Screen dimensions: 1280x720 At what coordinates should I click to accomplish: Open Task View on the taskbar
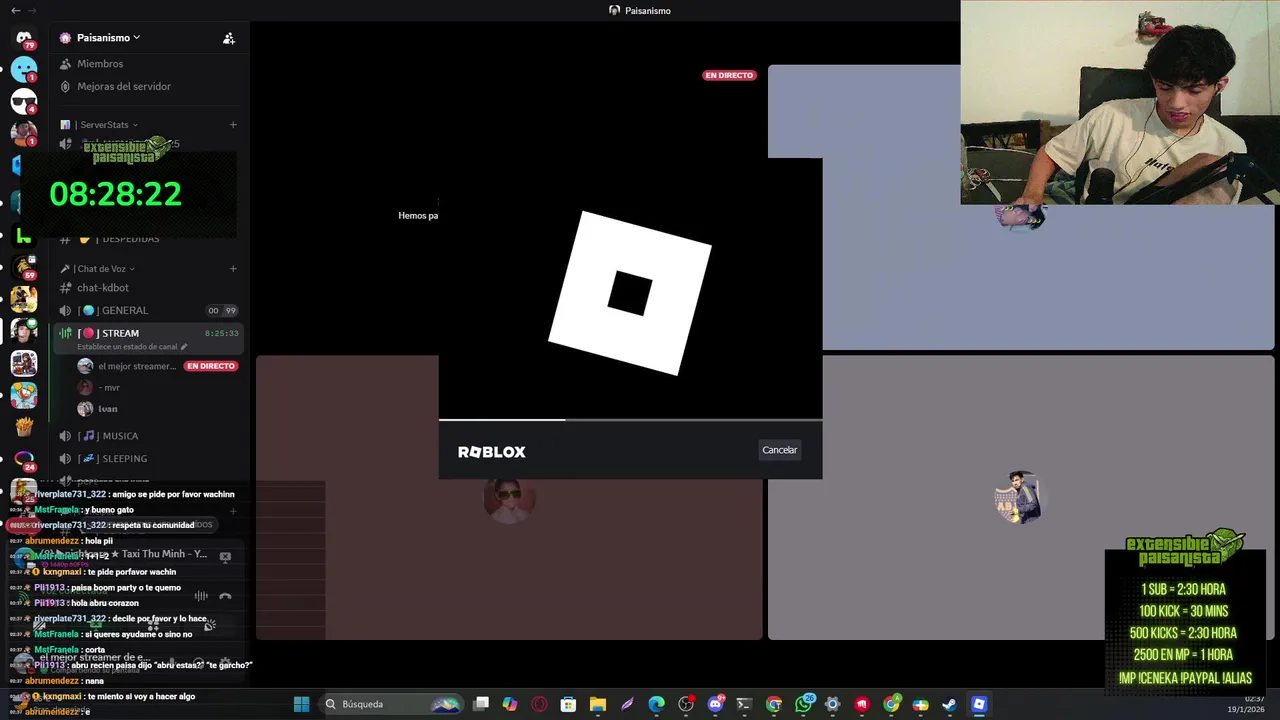coord(481,704)
